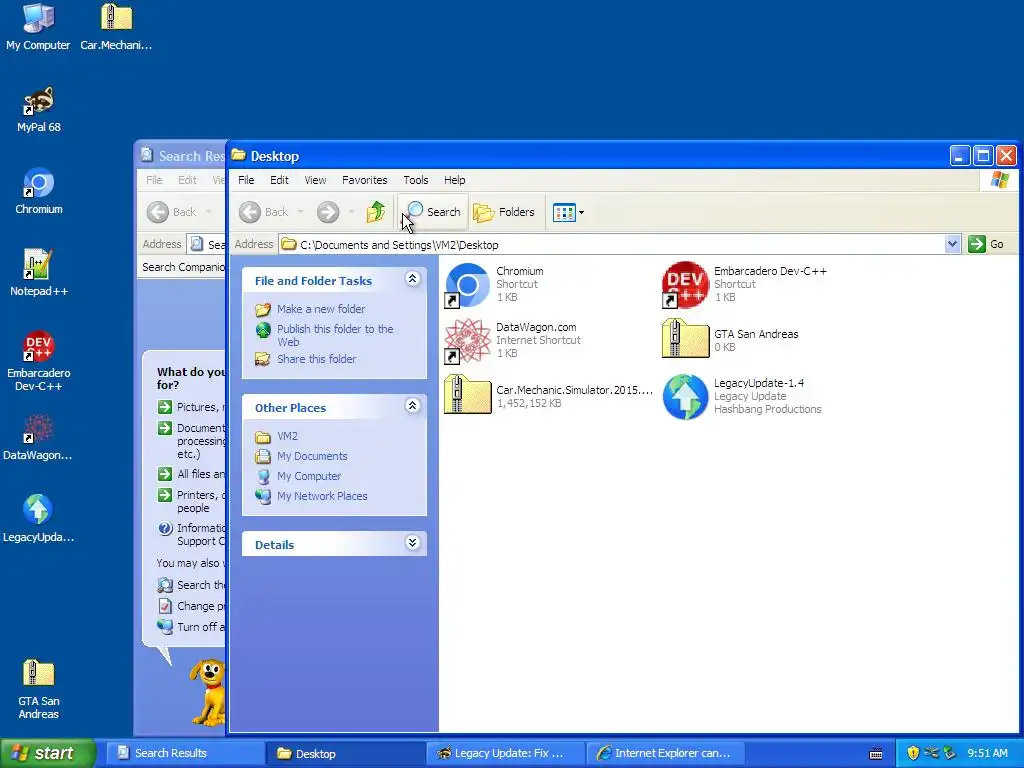Click Windows Security shield tray icon
The height and width of the screenshot is (768, 1024).
913,753
